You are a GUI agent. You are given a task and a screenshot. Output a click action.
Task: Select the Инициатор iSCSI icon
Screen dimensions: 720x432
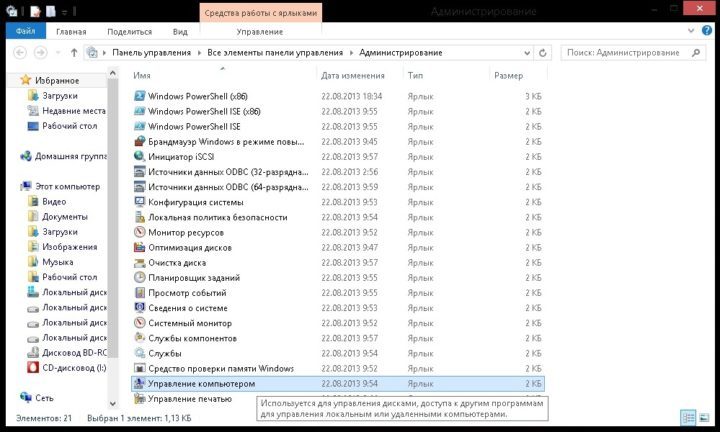pyautogui.click(x=140, y=157)
